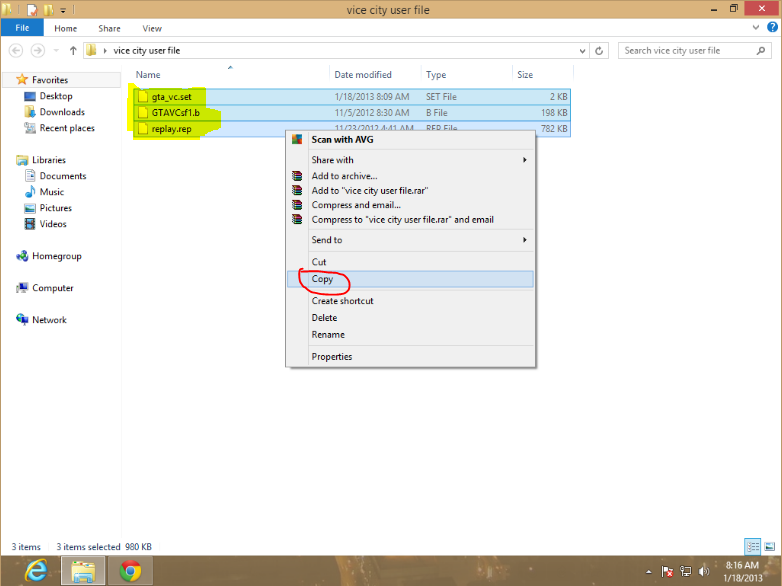Switch to Large icons view
The image size is (782, 586).
[770, 547]
